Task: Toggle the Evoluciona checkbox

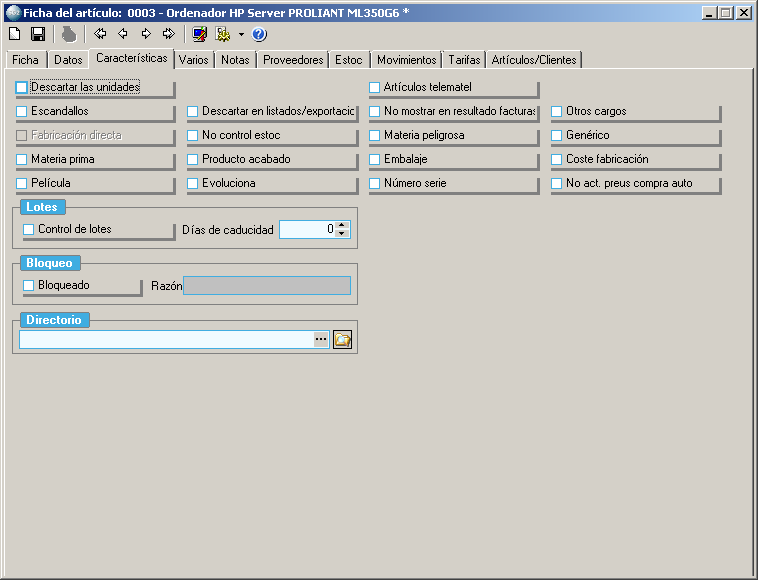Action: [192, 184]
